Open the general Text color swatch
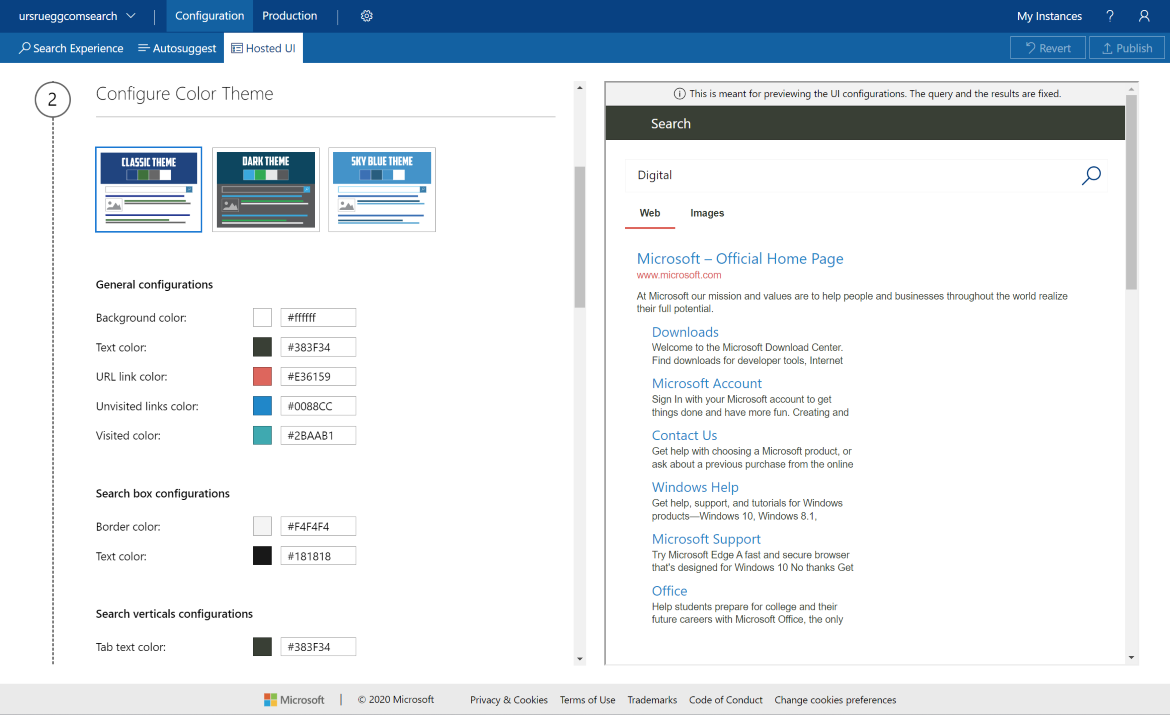The height and width of the screenshot is (715, 1170). pos(262,347)
